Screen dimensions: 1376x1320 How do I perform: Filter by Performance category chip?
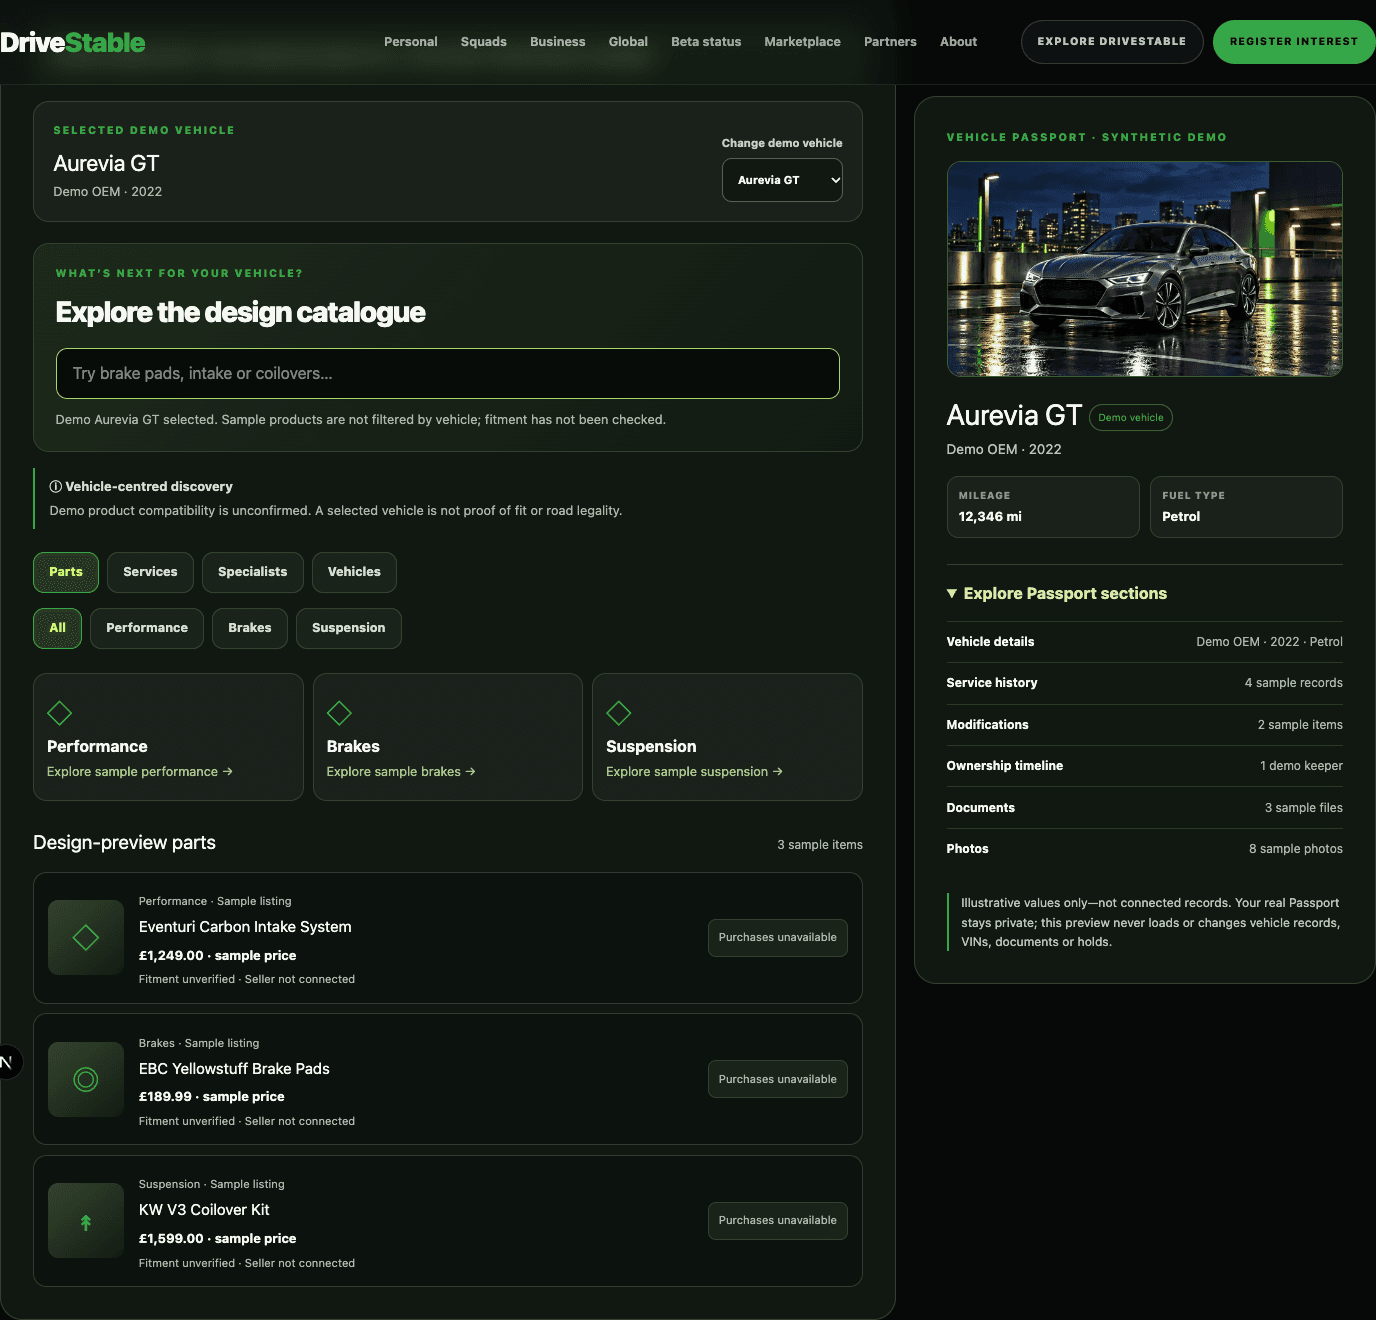tap(147, 628)
